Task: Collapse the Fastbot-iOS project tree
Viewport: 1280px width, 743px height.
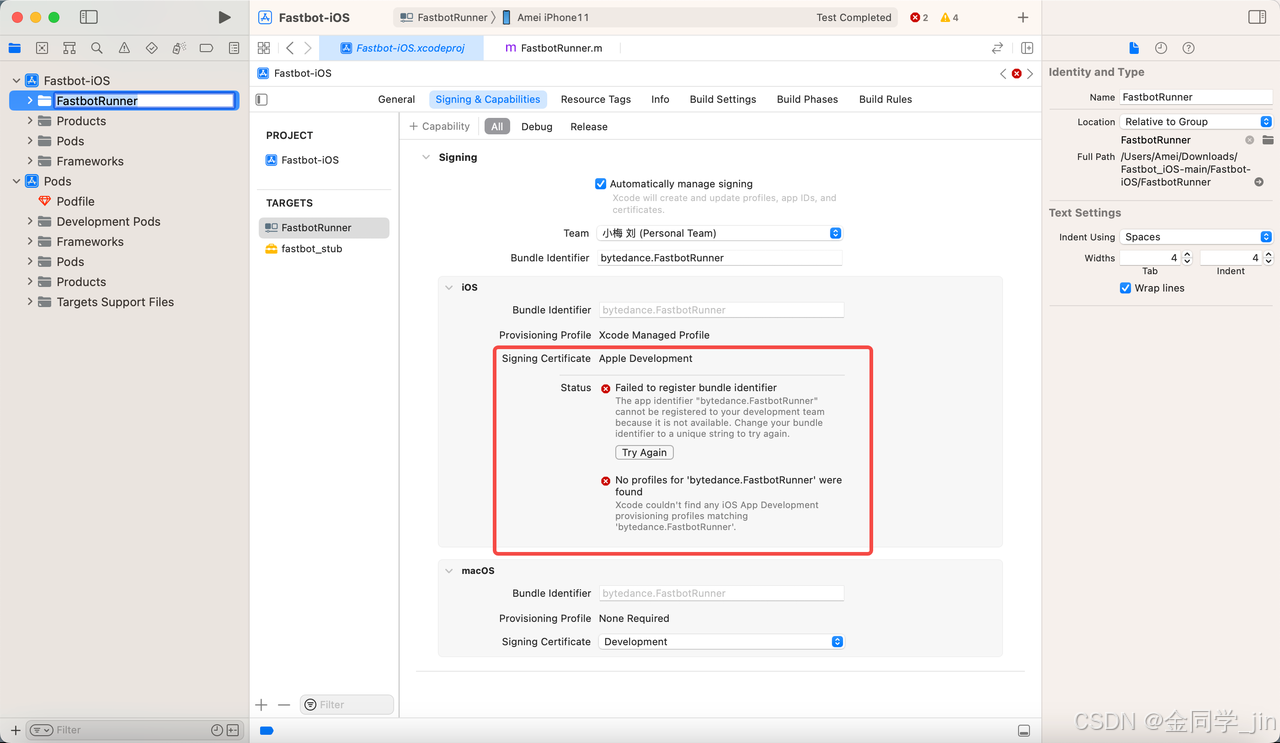Action: [x=16, y=81]
